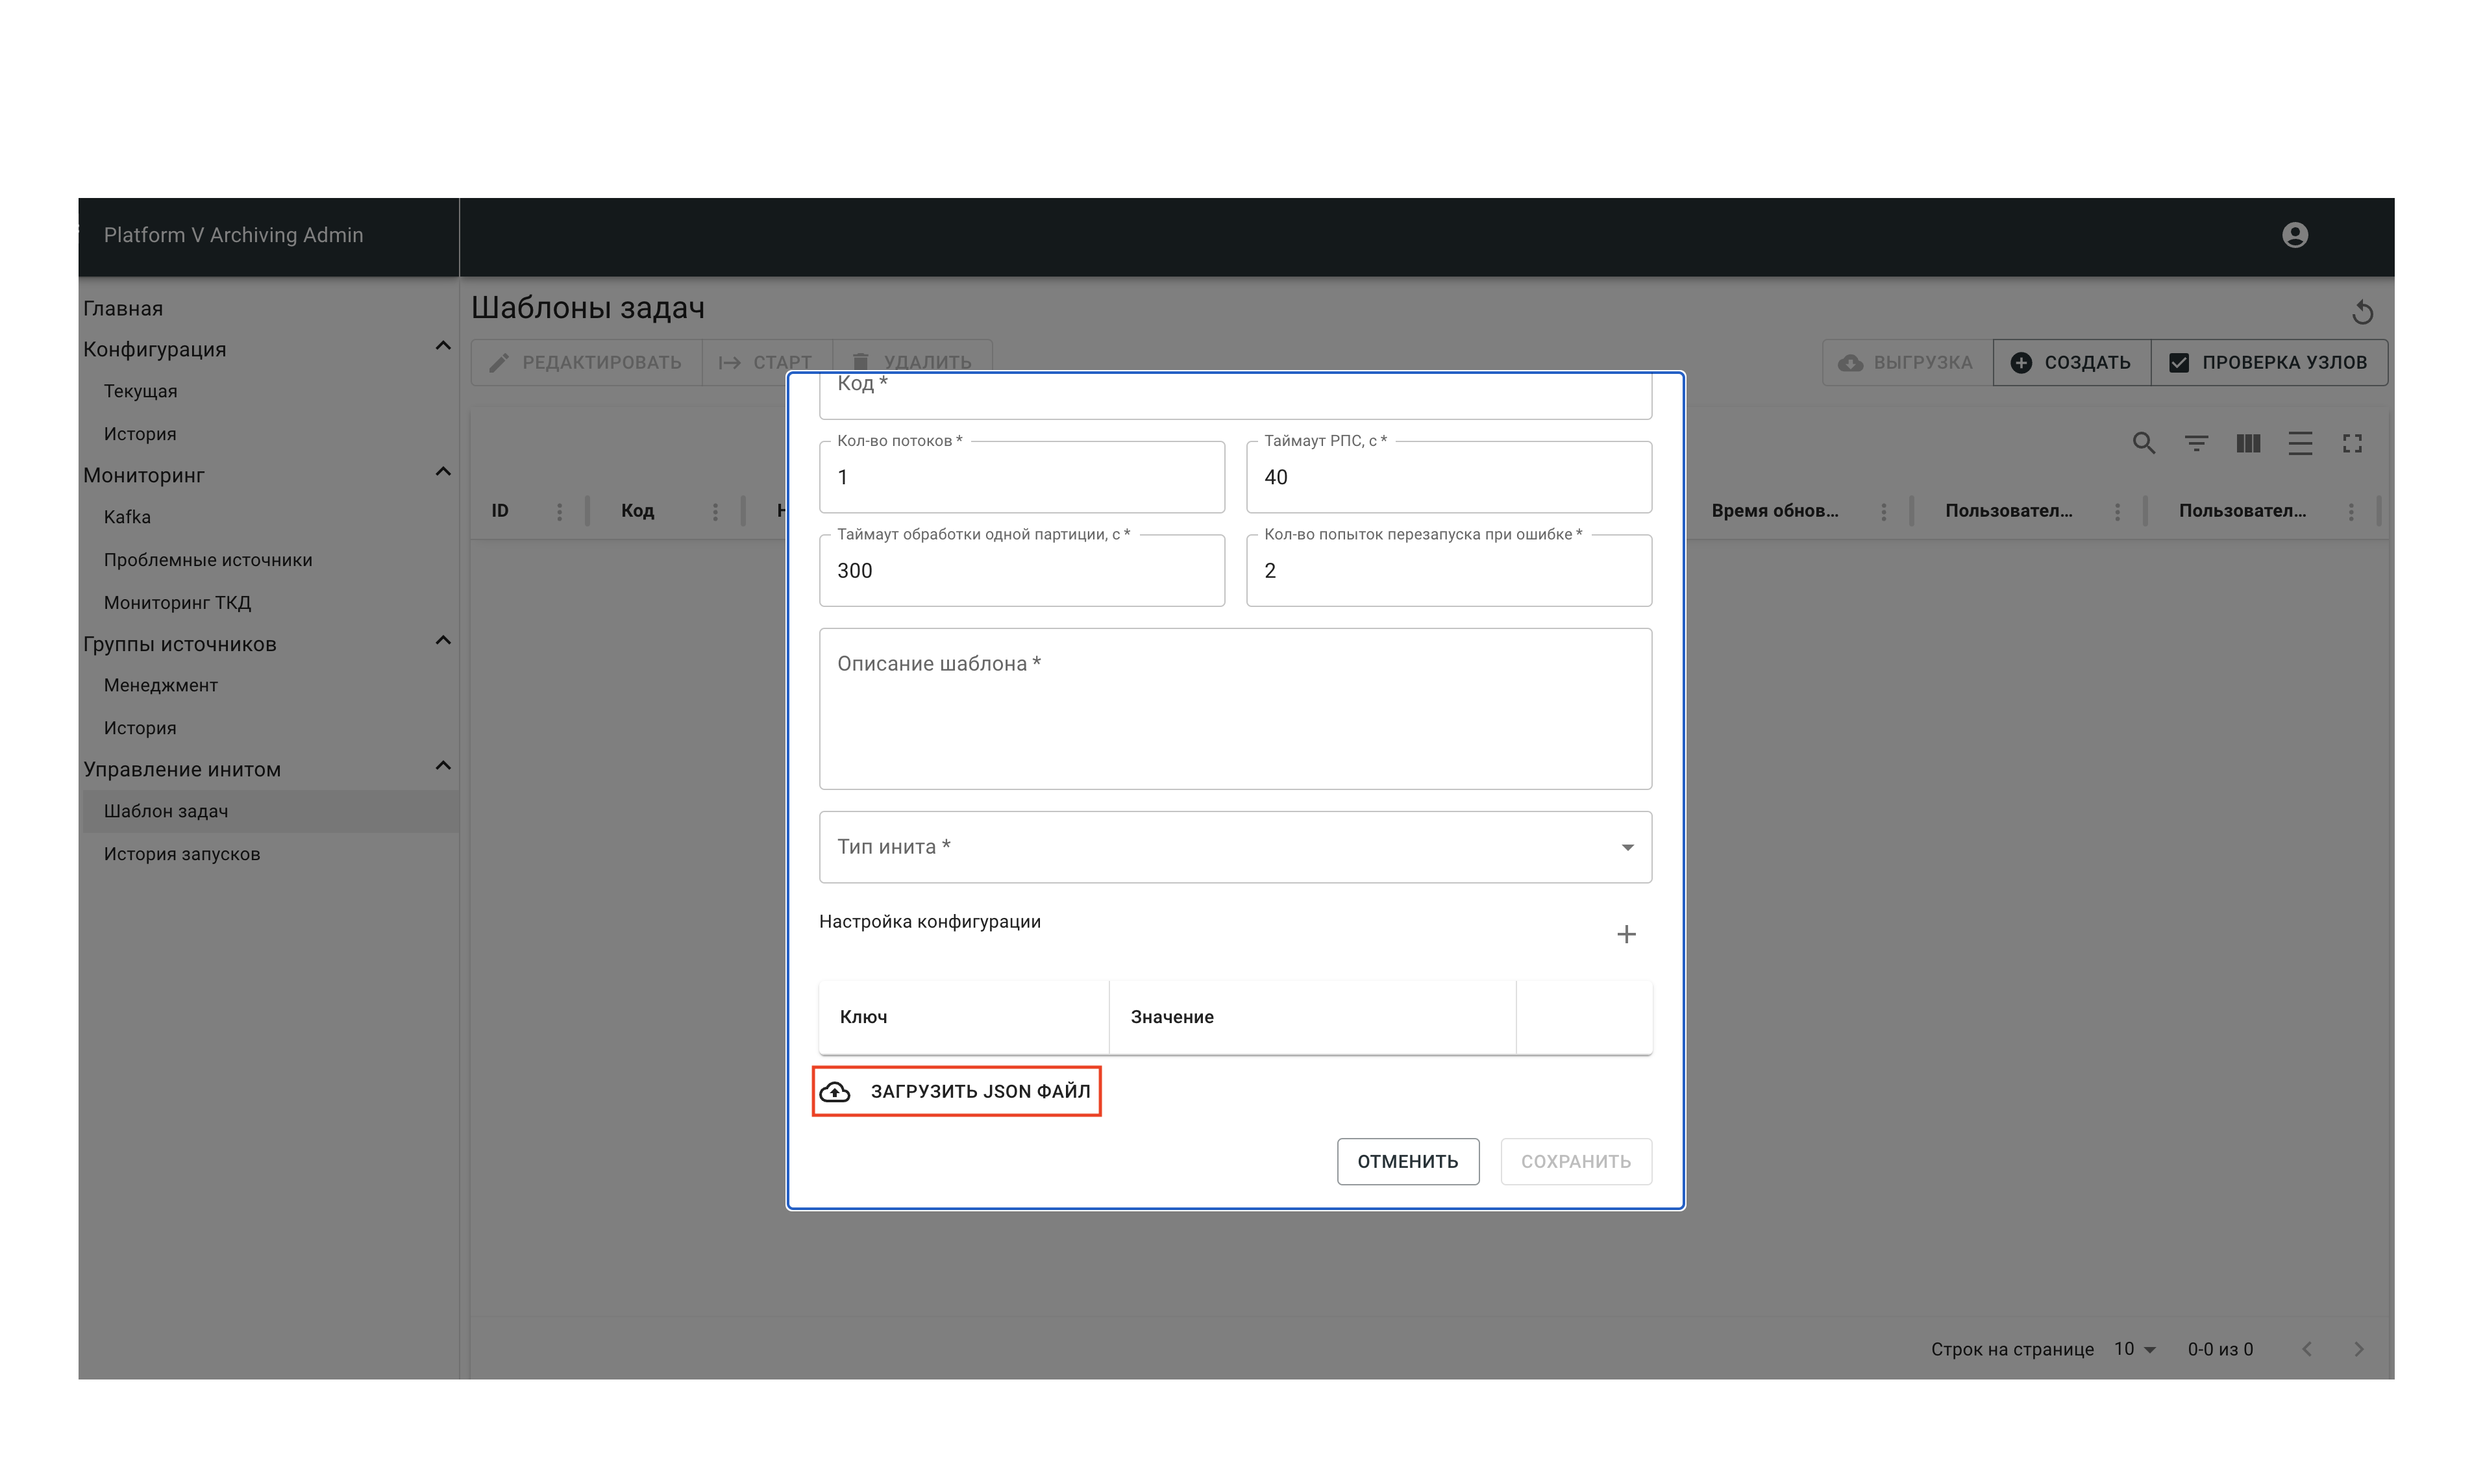Click the Описание шаблона text area
2472x1484 pixels.
click(x=1235, y=708)
